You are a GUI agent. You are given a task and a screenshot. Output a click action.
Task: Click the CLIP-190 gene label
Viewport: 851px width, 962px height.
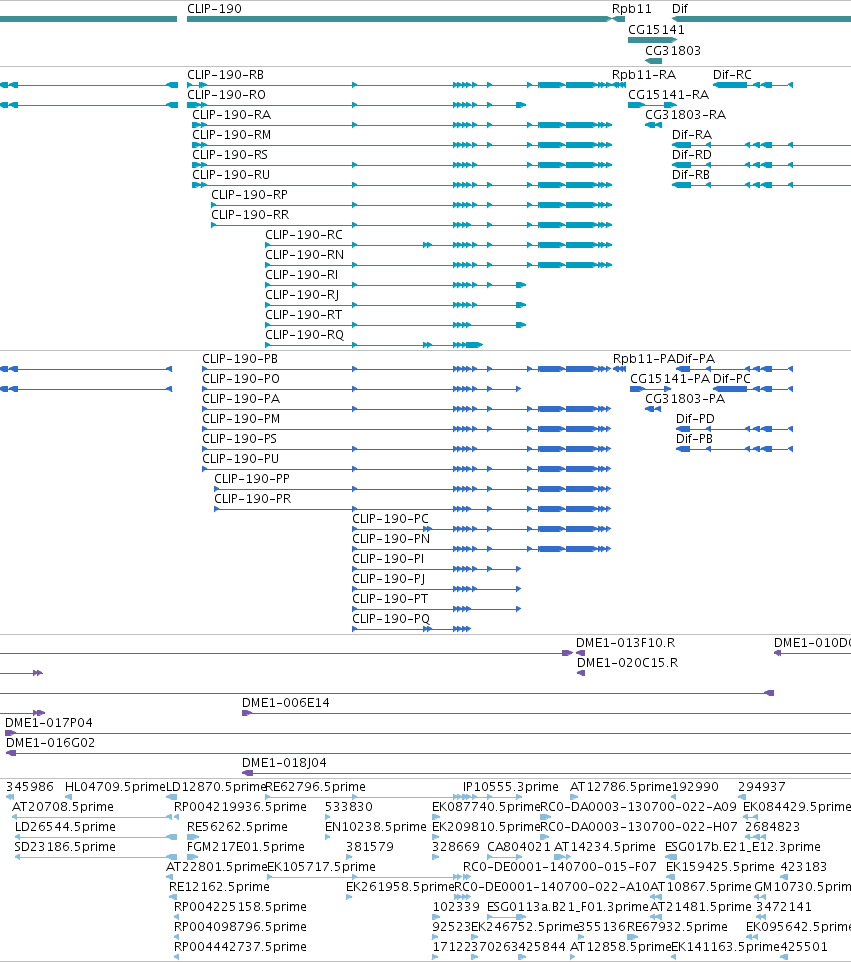pos(214,9)
